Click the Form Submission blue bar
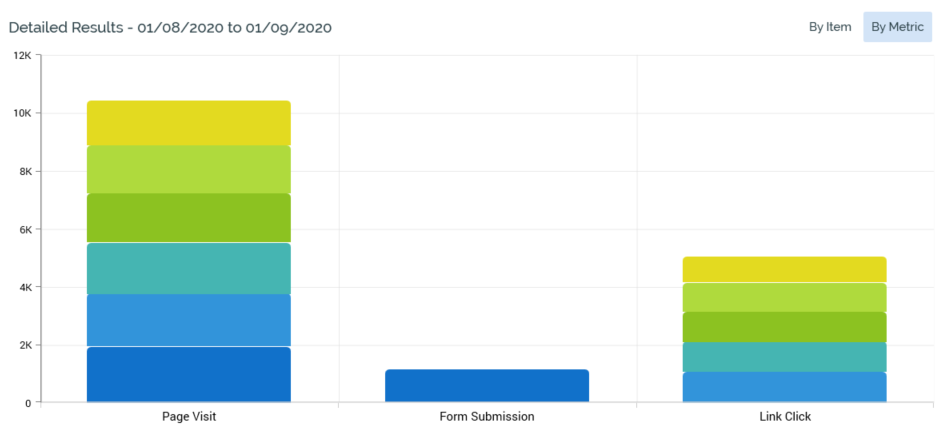The height and width of the screenshot is (434, 943). click(486, 385)
